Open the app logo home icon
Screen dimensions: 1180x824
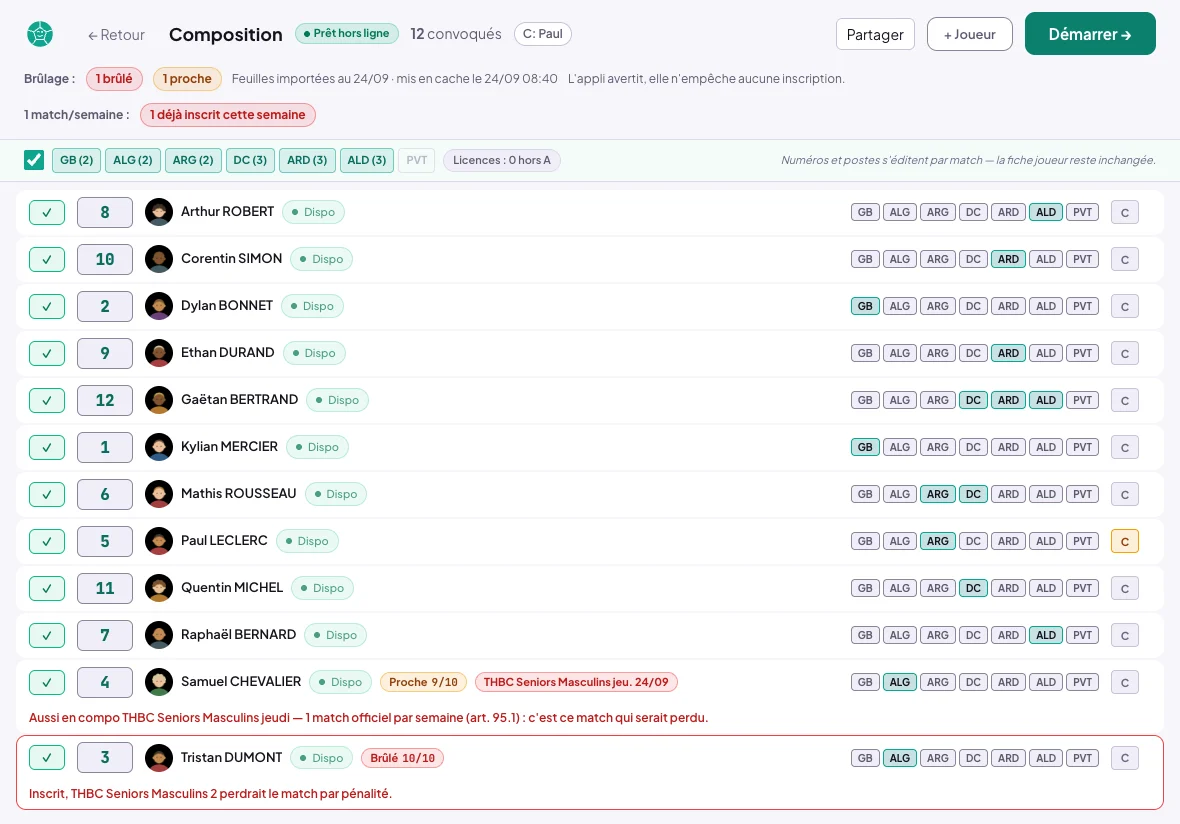[x=40, y=34]
